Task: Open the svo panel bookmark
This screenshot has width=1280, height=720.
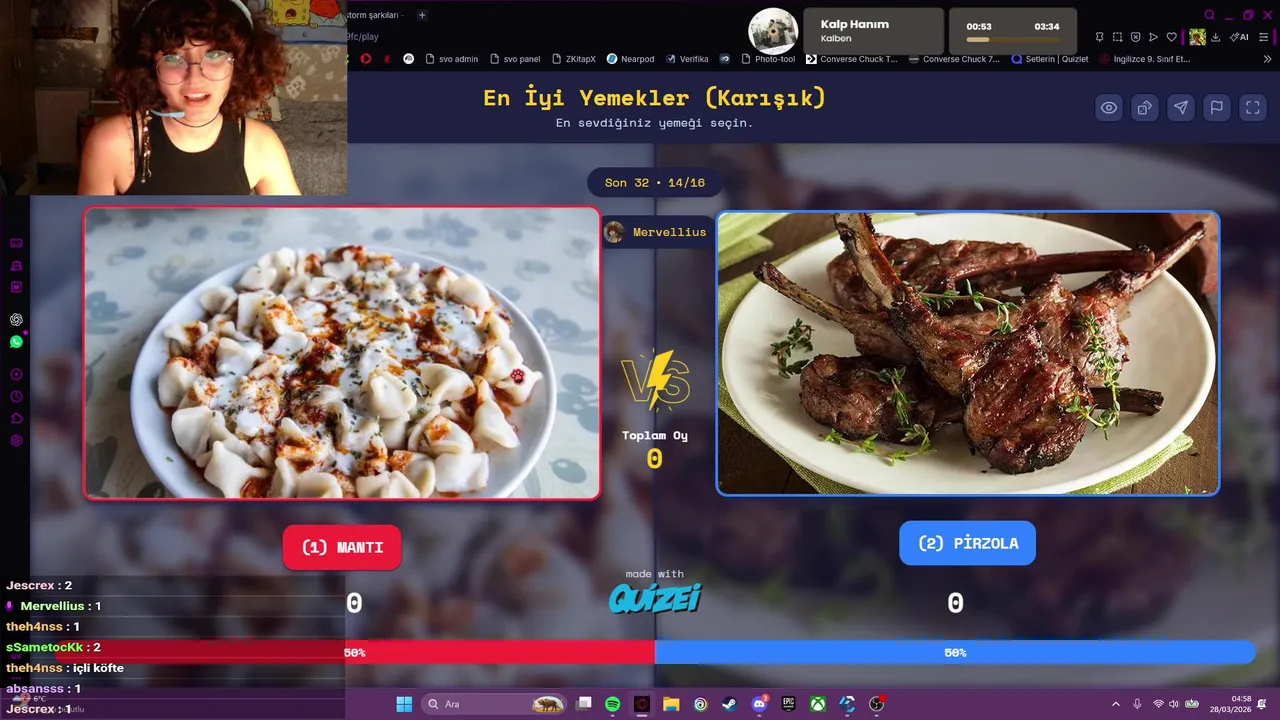Action: tap(514, 59)
